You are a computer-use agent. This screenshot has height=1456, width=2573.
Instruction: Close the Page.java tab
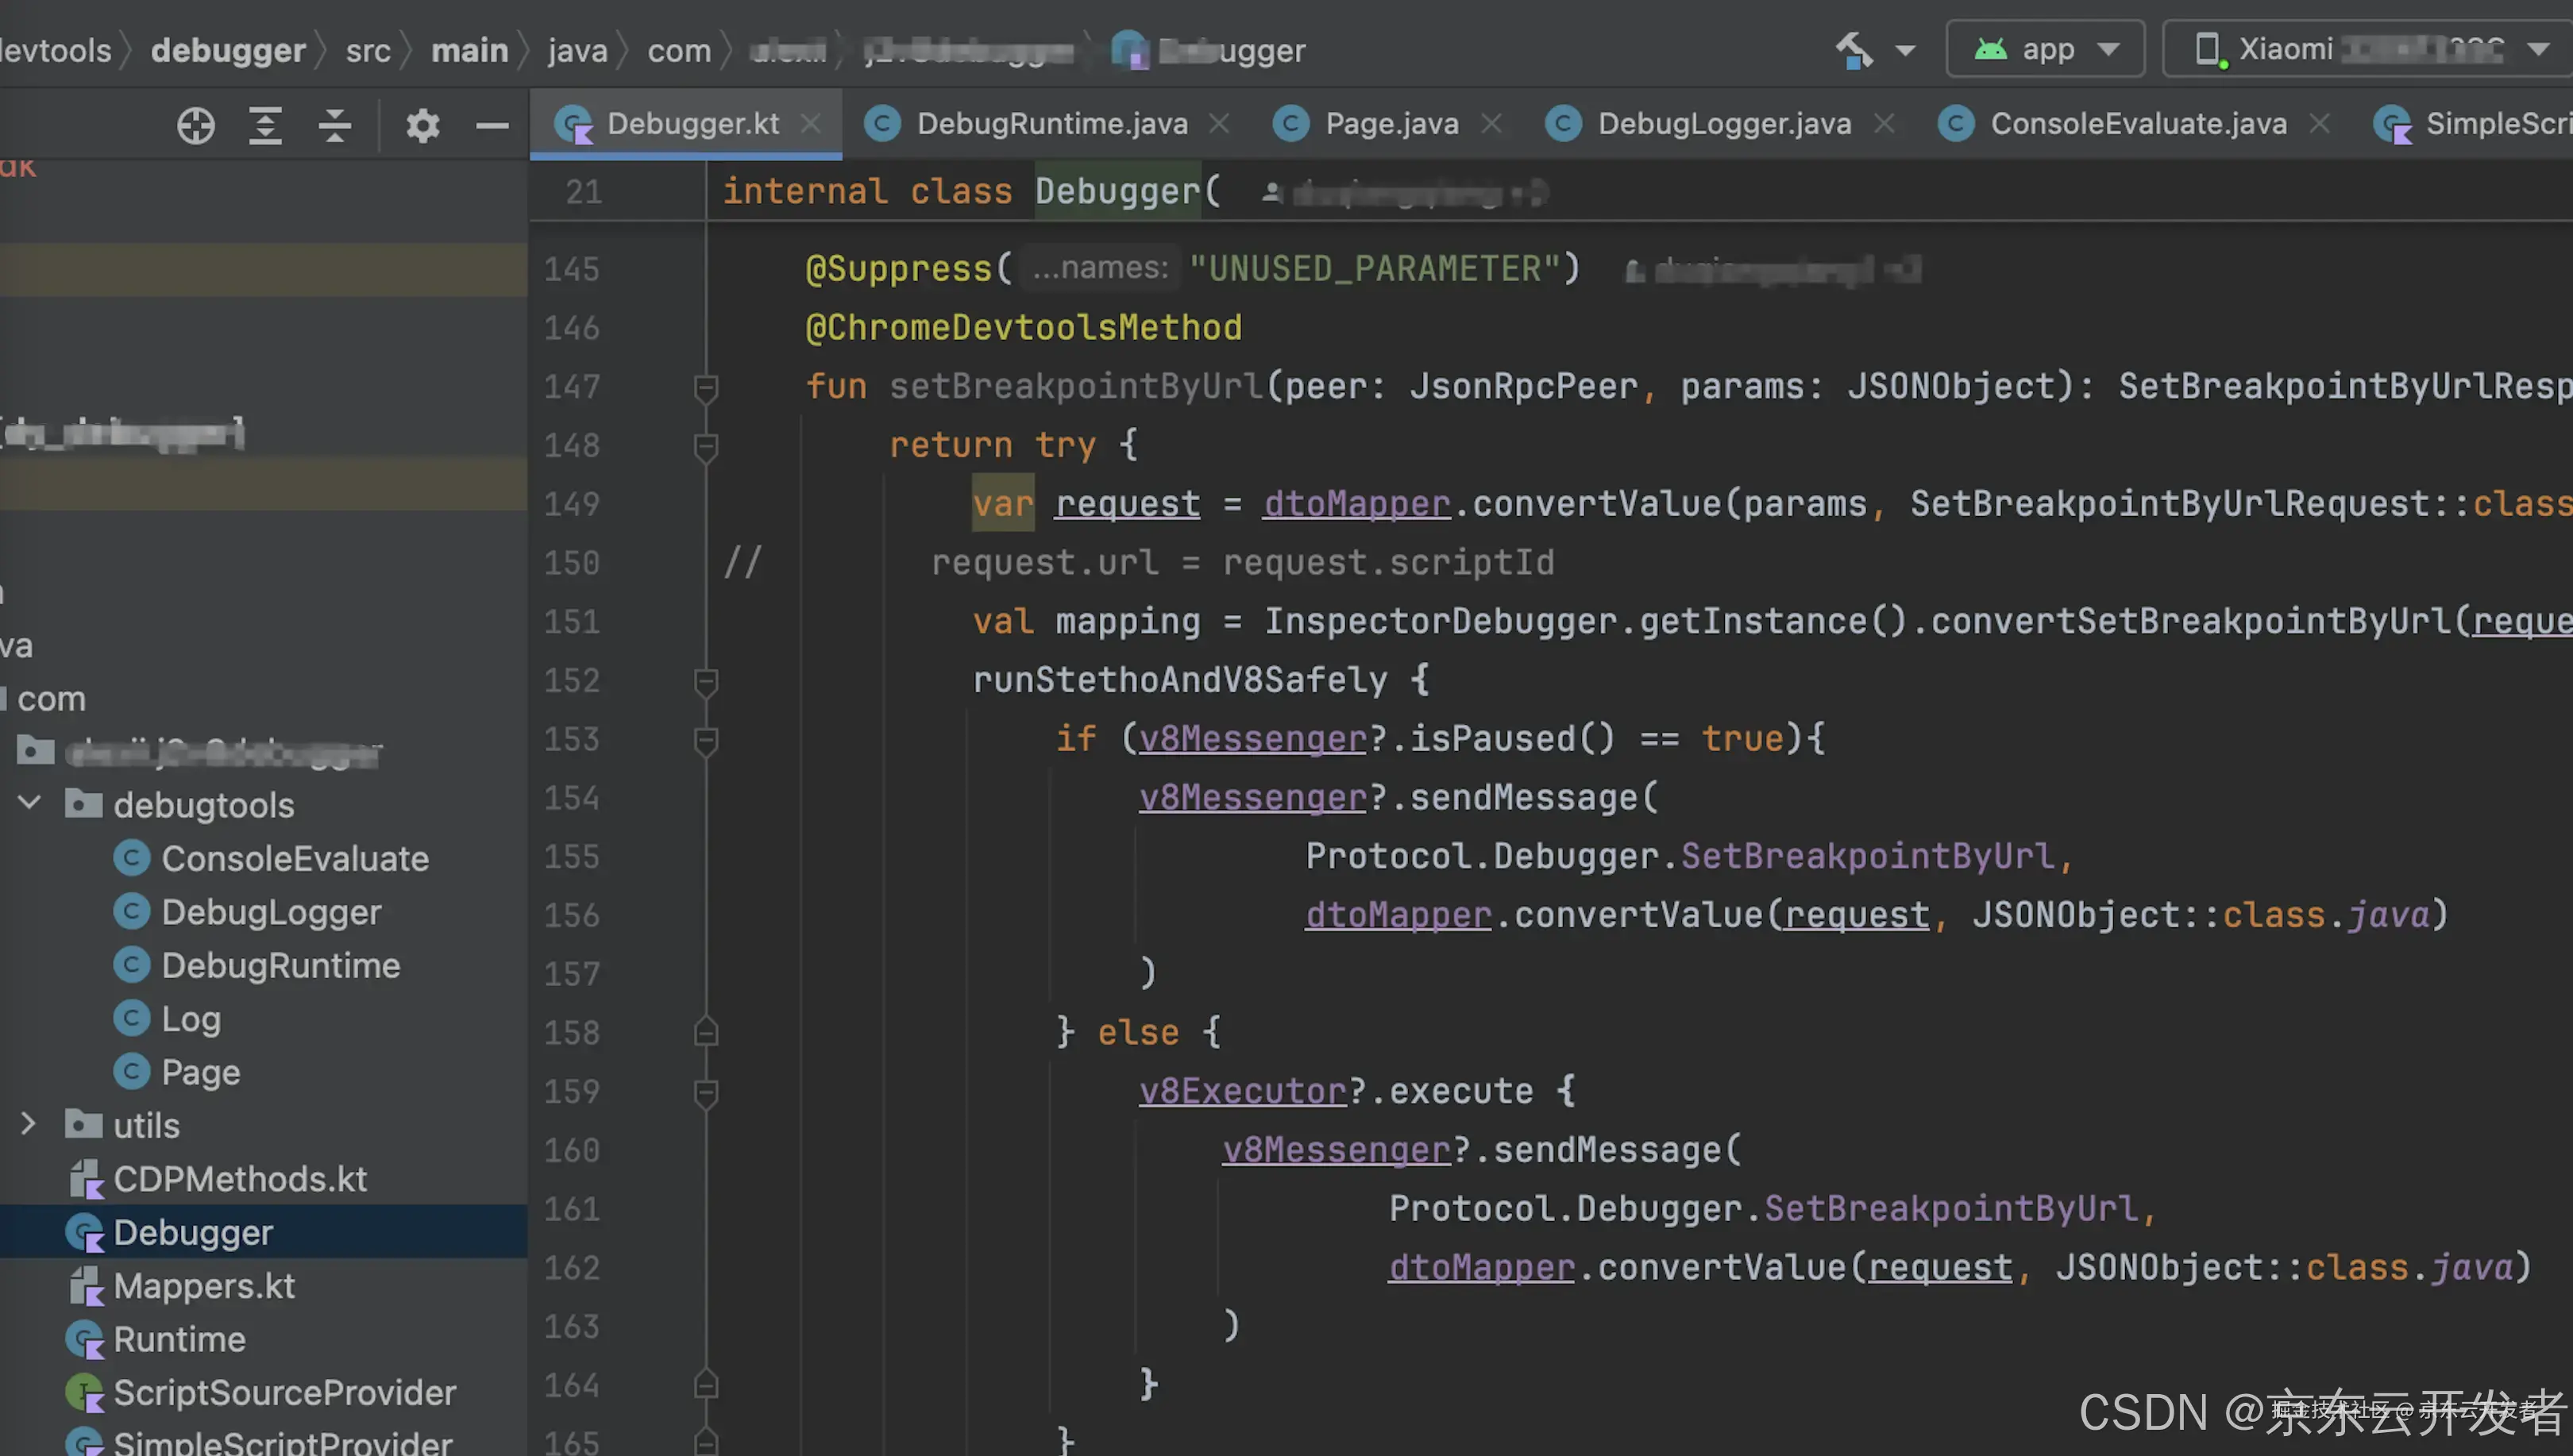1491,123
